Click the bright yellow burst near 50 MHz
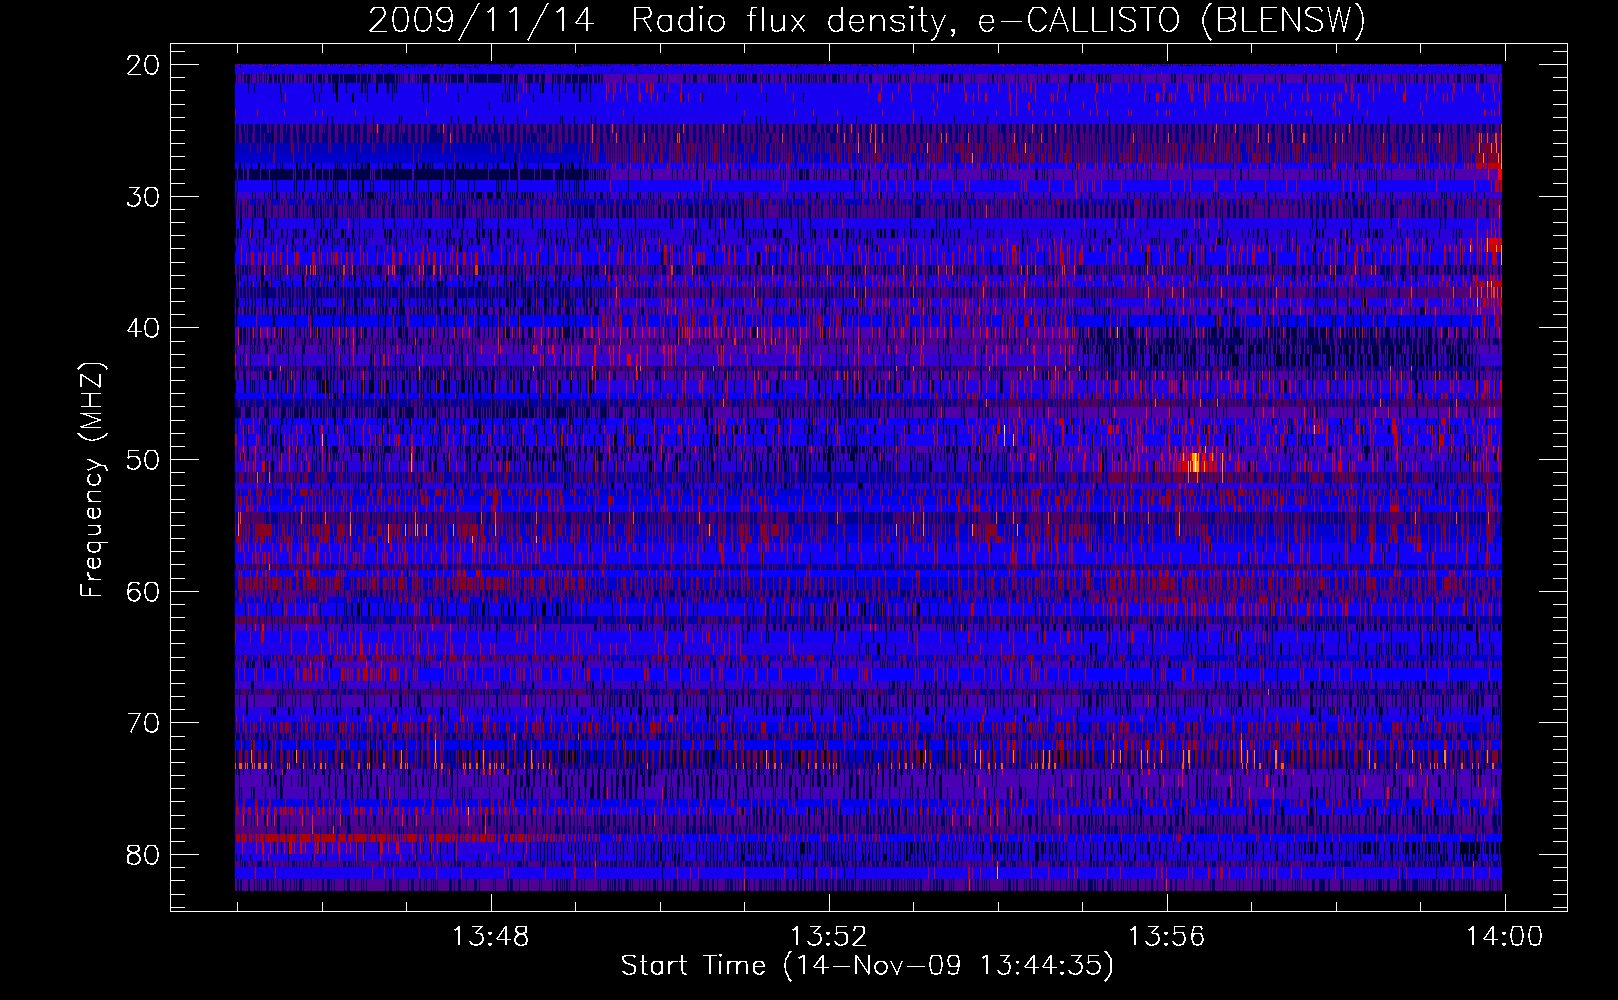The width and height of the screenshot is (1618, 1000). click(1194, 462)
